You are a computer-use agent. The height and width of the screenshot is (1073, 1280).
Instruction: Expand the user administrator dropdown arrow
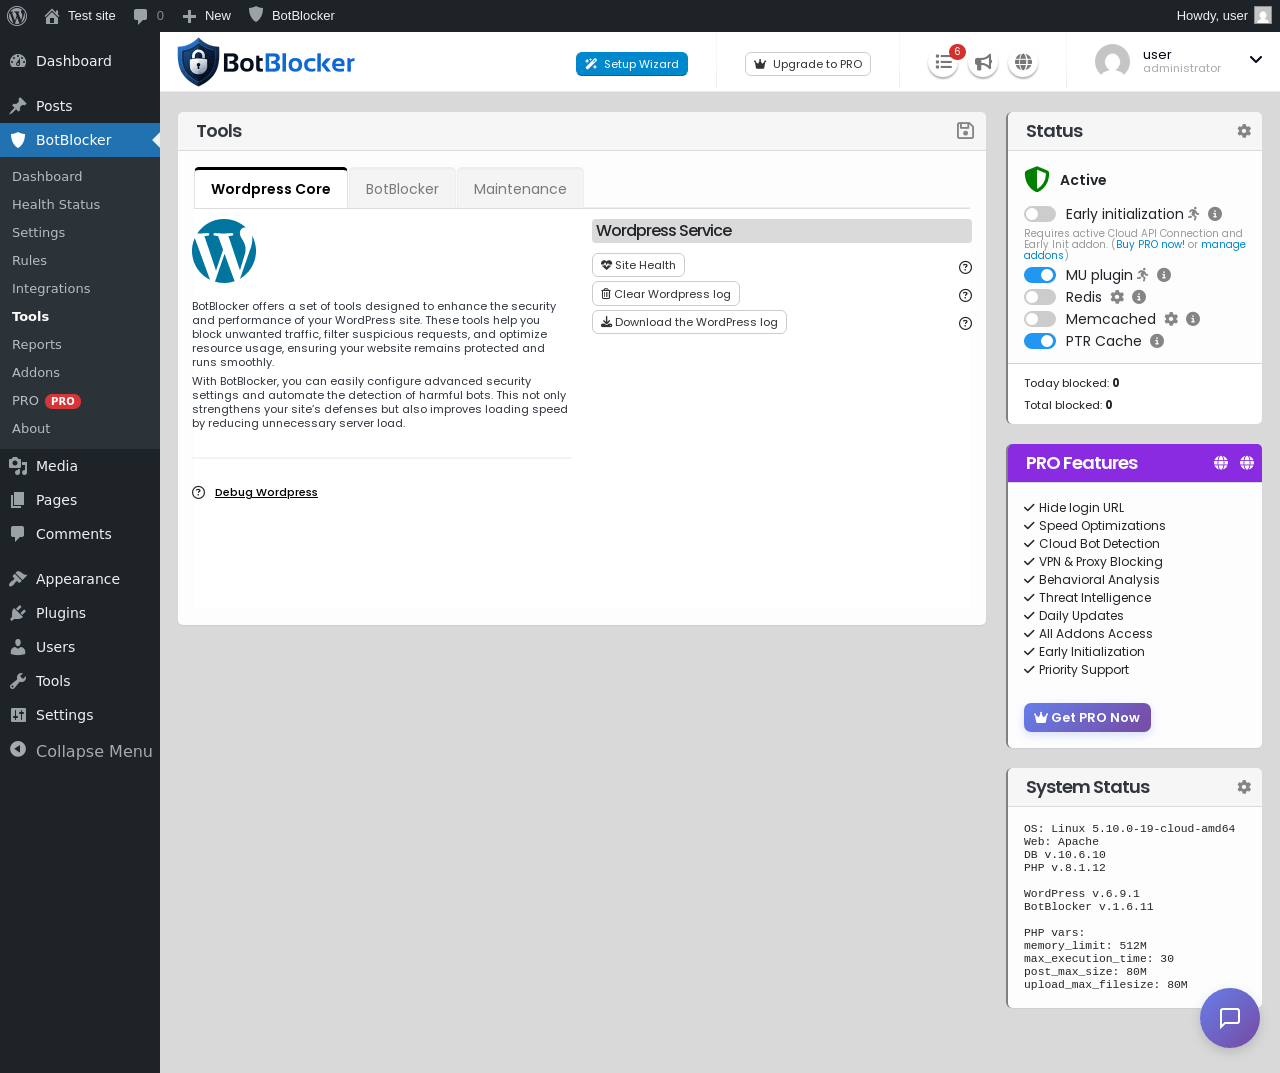(1256, 60)
